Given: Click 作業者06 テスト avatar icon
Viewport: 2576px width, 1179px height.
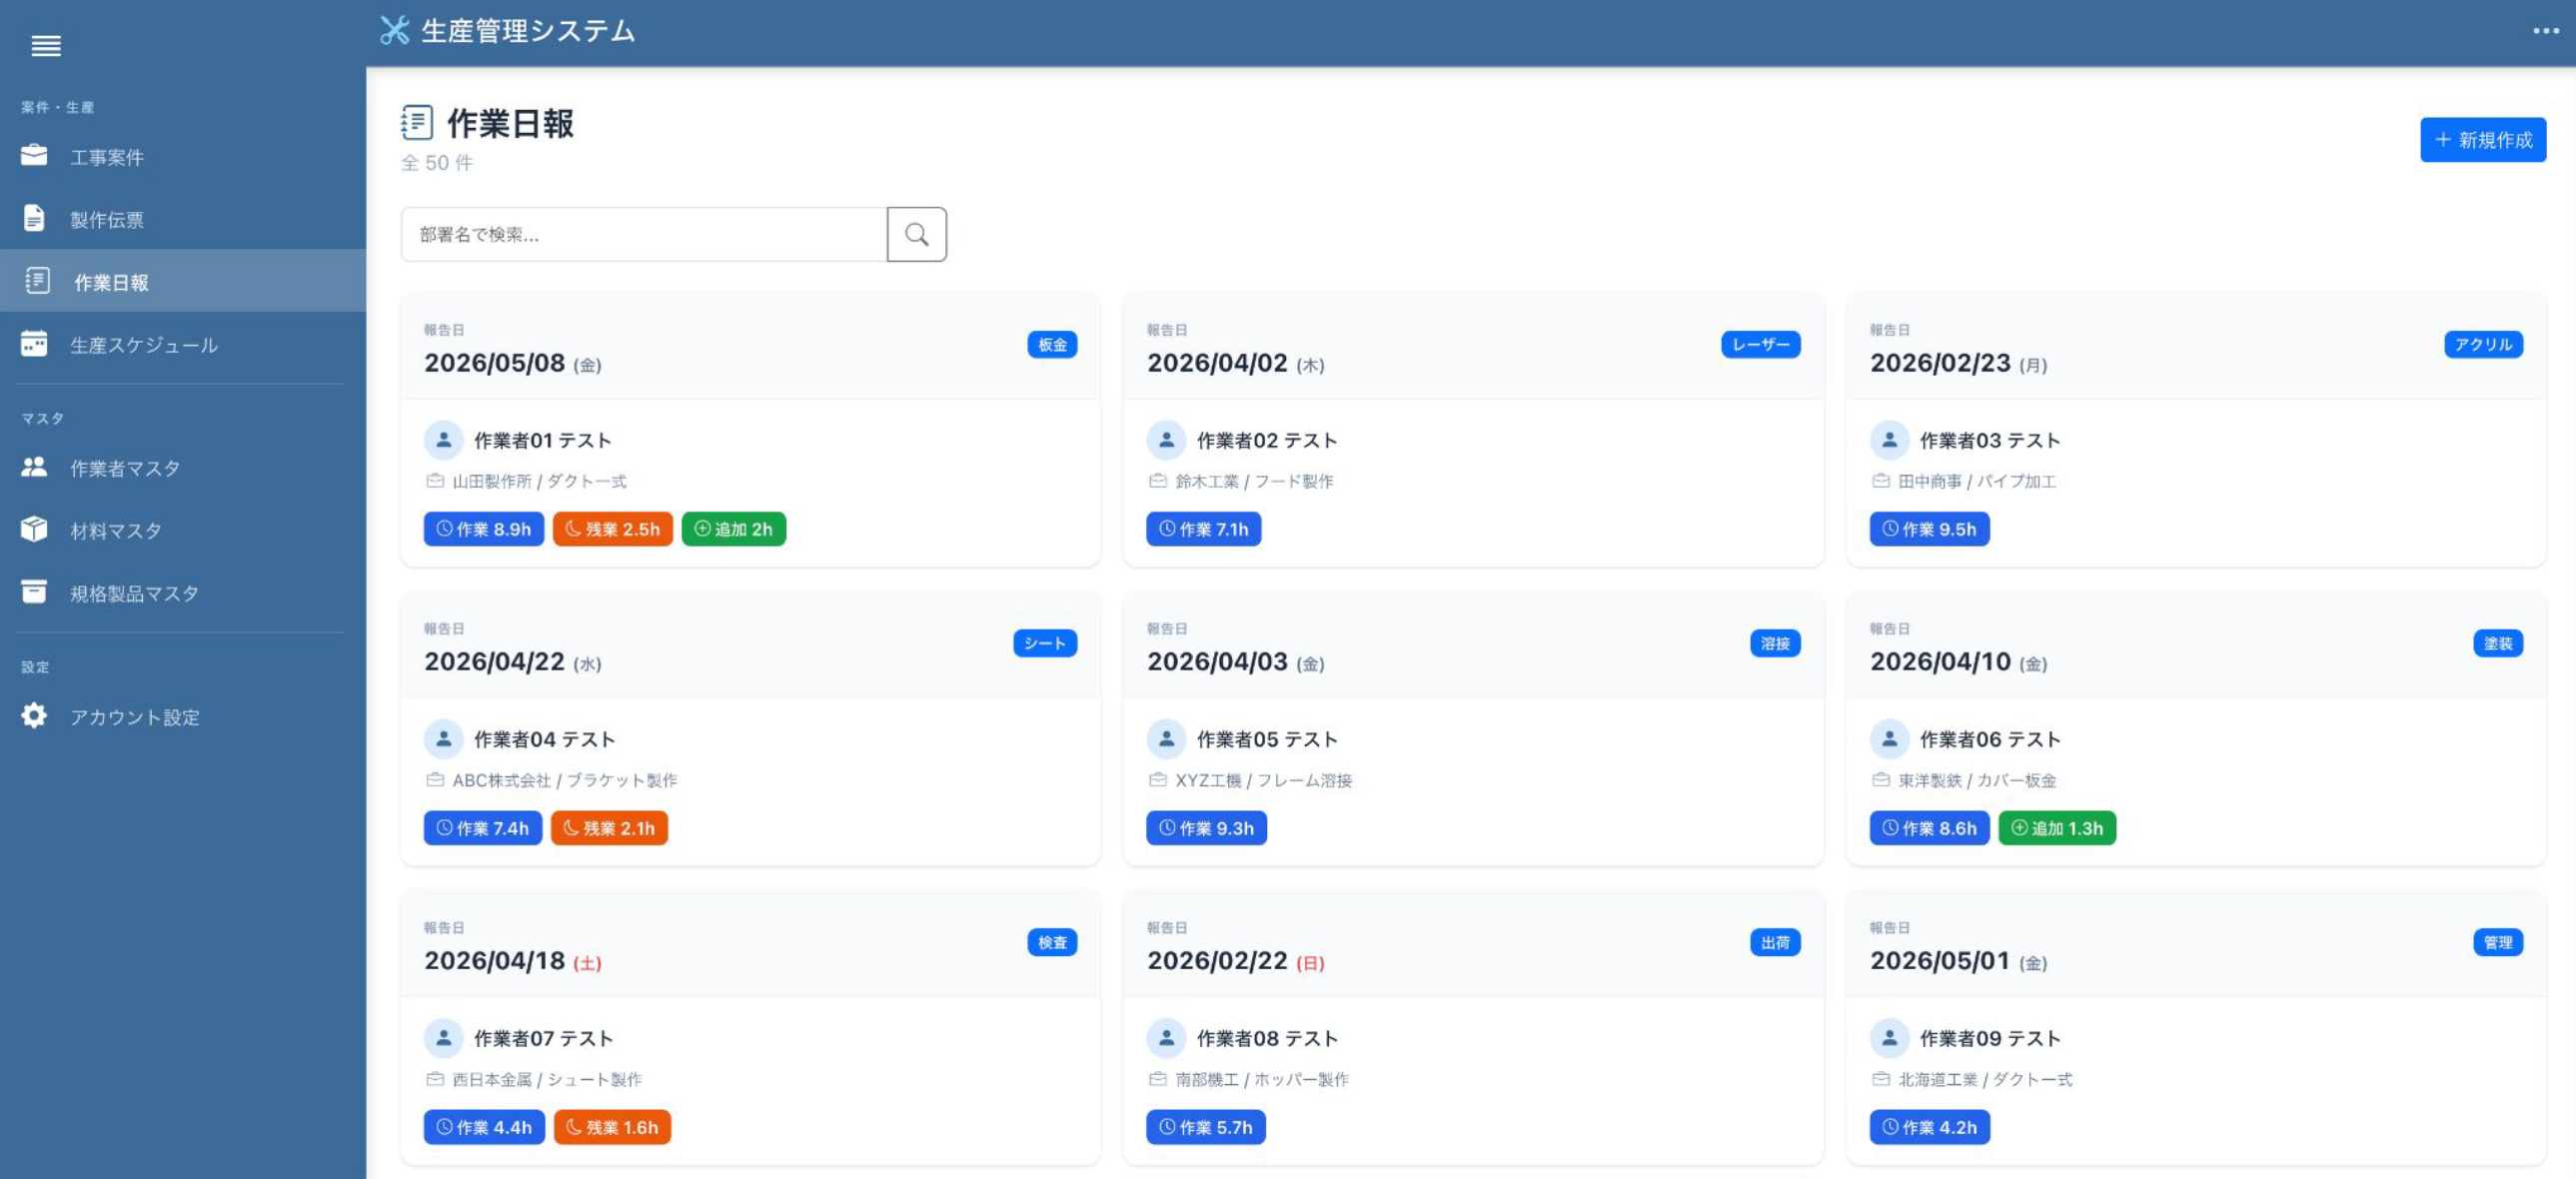Looking at the screenshot, I should (1889, 739).
